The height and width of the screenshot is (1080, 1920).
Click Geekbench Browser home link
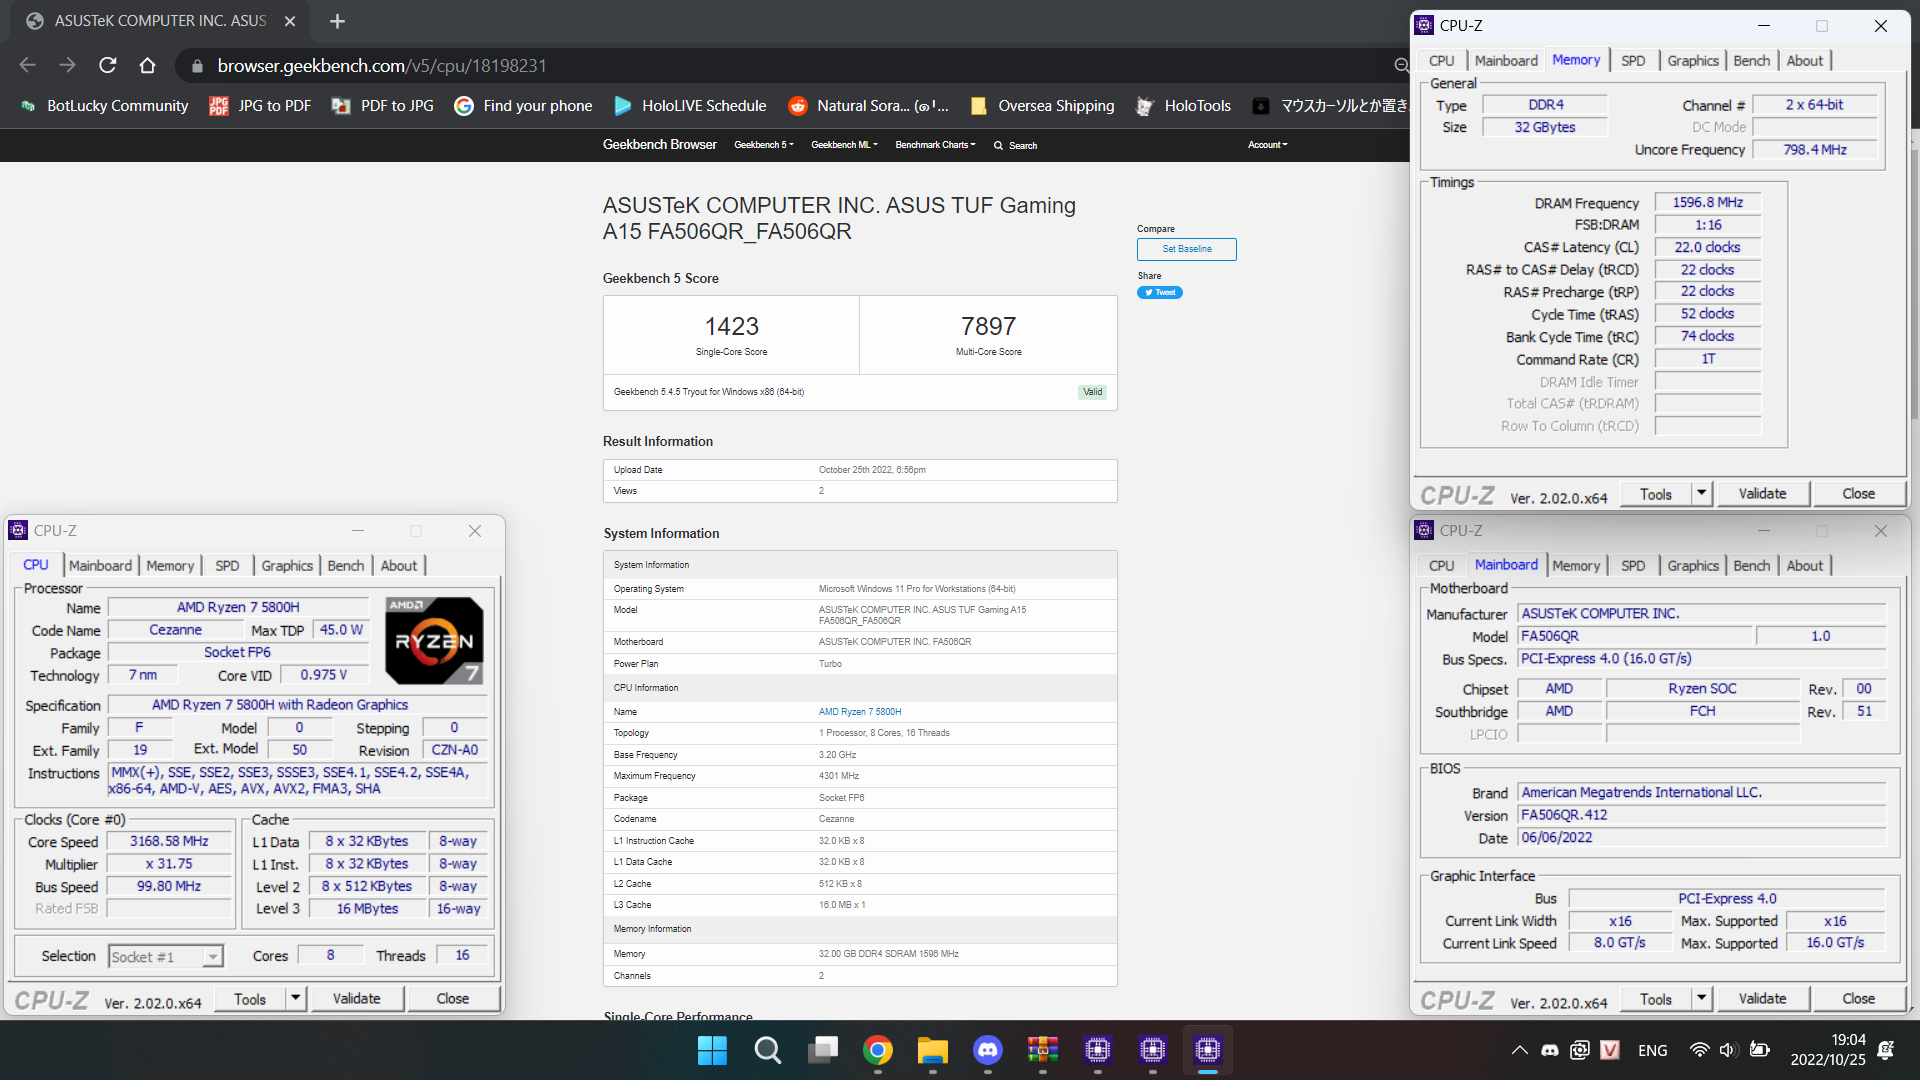pyautogui.click(x=659, y=145)
